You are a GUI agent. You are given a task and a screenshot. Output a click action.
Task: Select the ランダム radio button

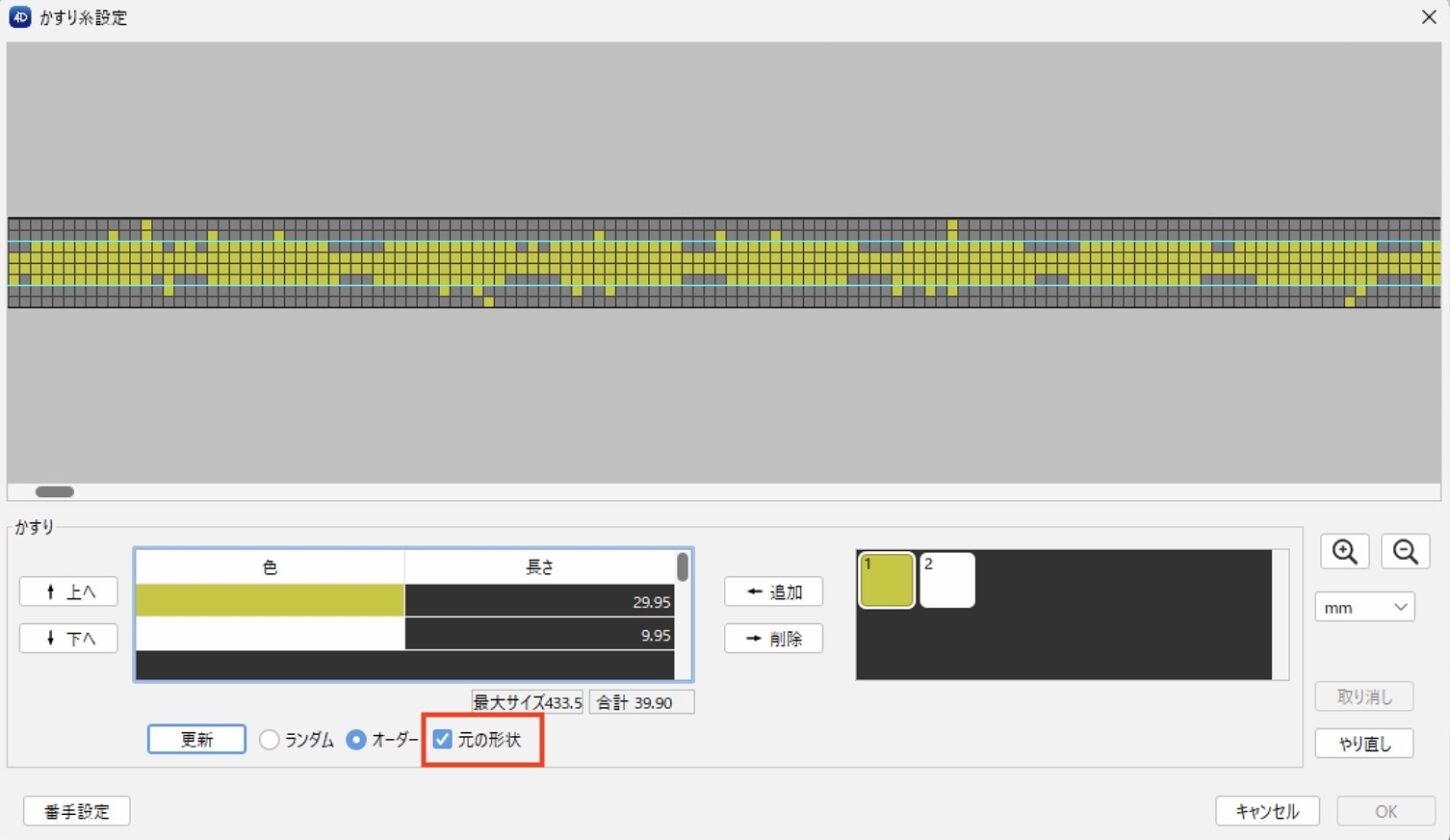(x=269, y=740)
